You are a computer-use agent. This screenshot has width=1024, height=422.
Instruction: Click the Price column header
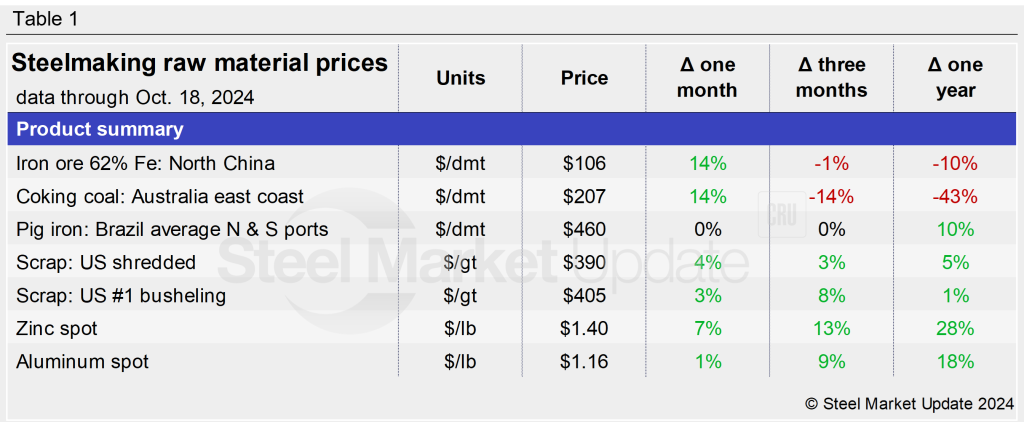click(584, 78)
